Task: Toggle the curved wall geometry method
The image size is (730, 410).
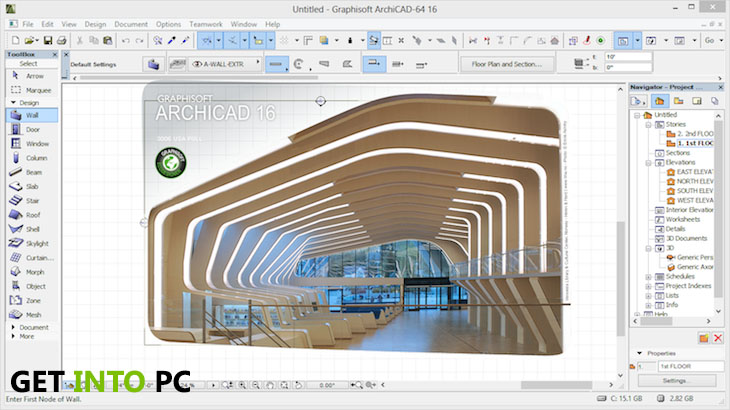Action: pos(299,64)
